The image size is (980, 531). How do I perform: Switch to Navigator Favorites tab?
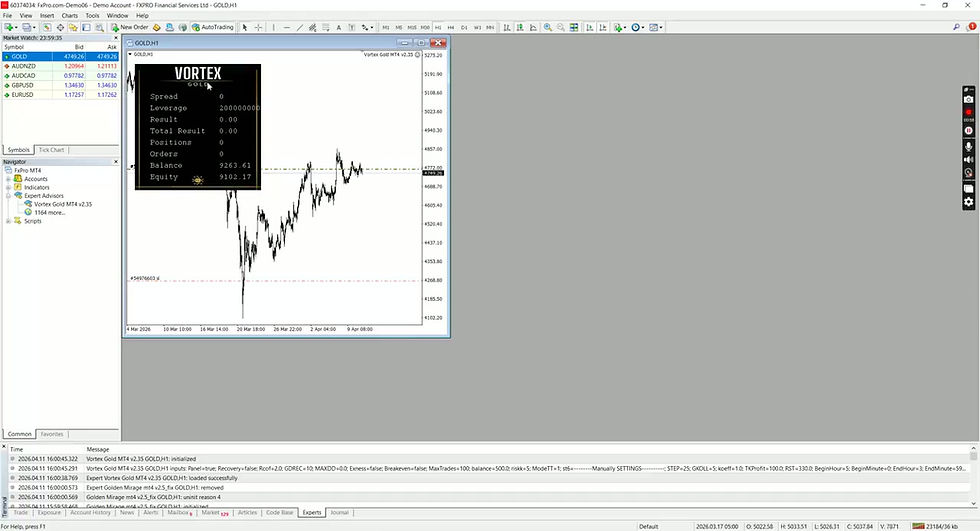52,434
